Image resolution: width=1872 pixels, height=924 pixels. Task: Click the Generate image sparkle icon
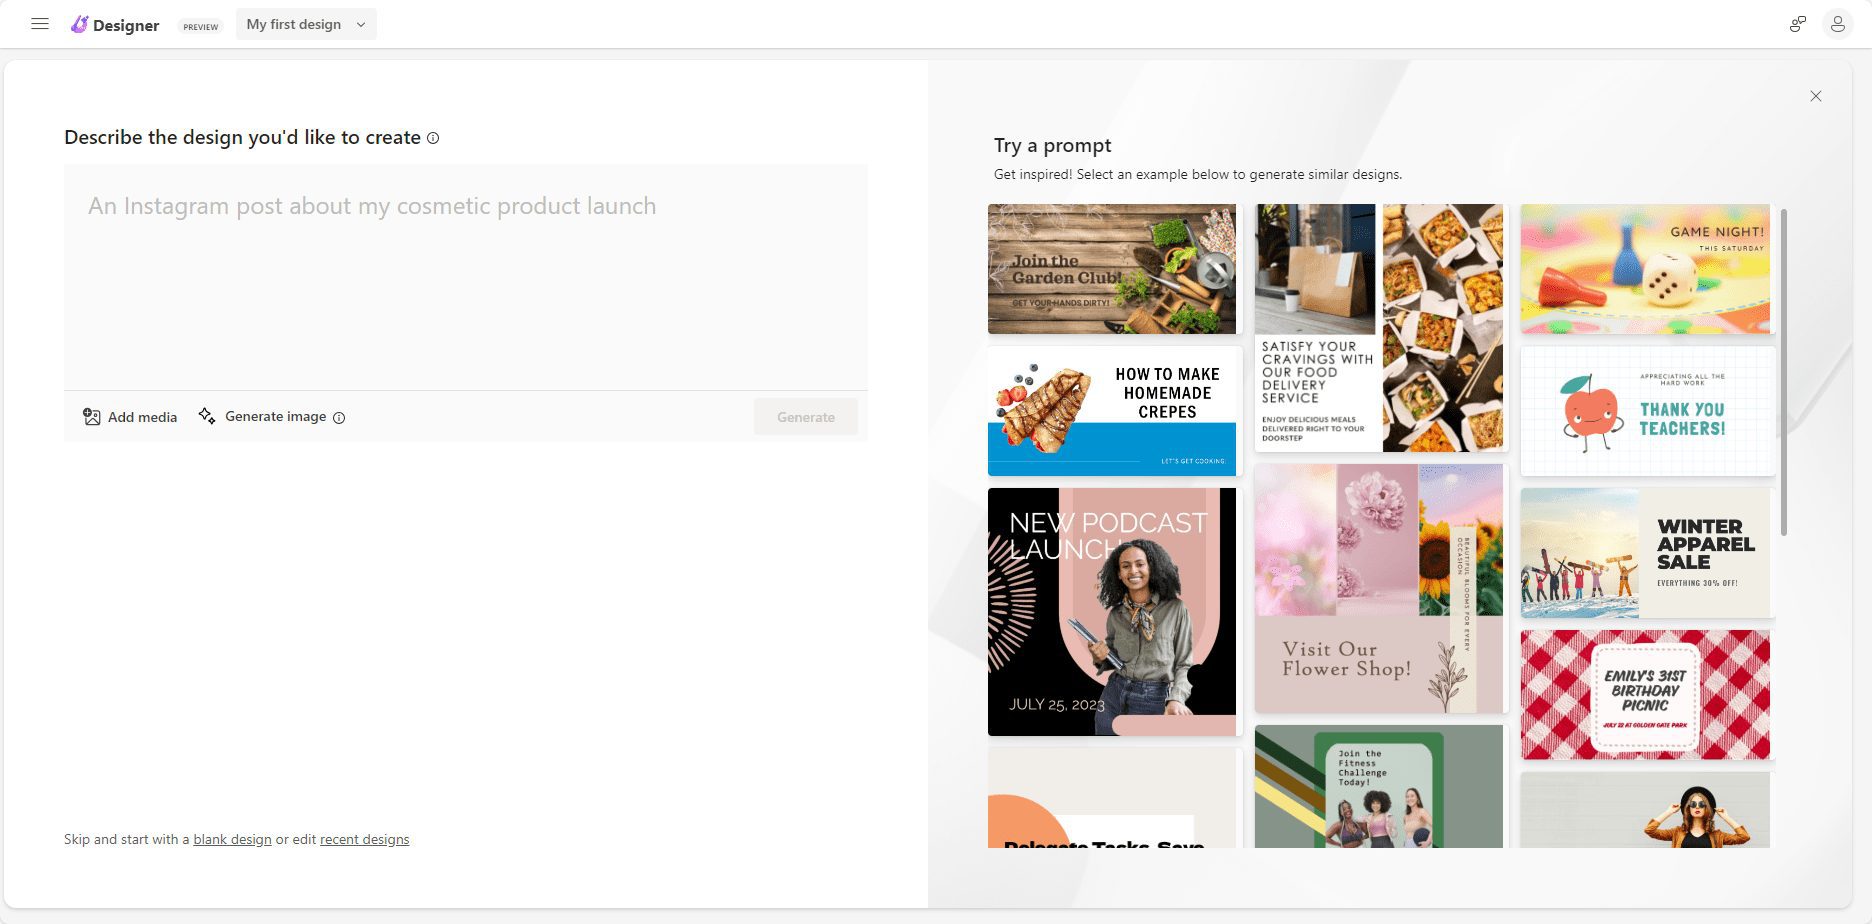coord(207,416)
